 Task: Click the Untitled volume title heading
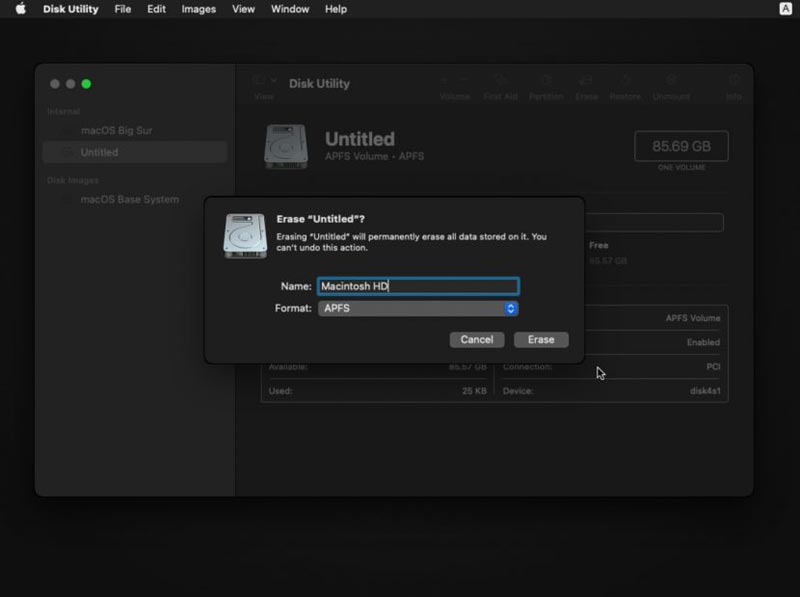(360, 139)
